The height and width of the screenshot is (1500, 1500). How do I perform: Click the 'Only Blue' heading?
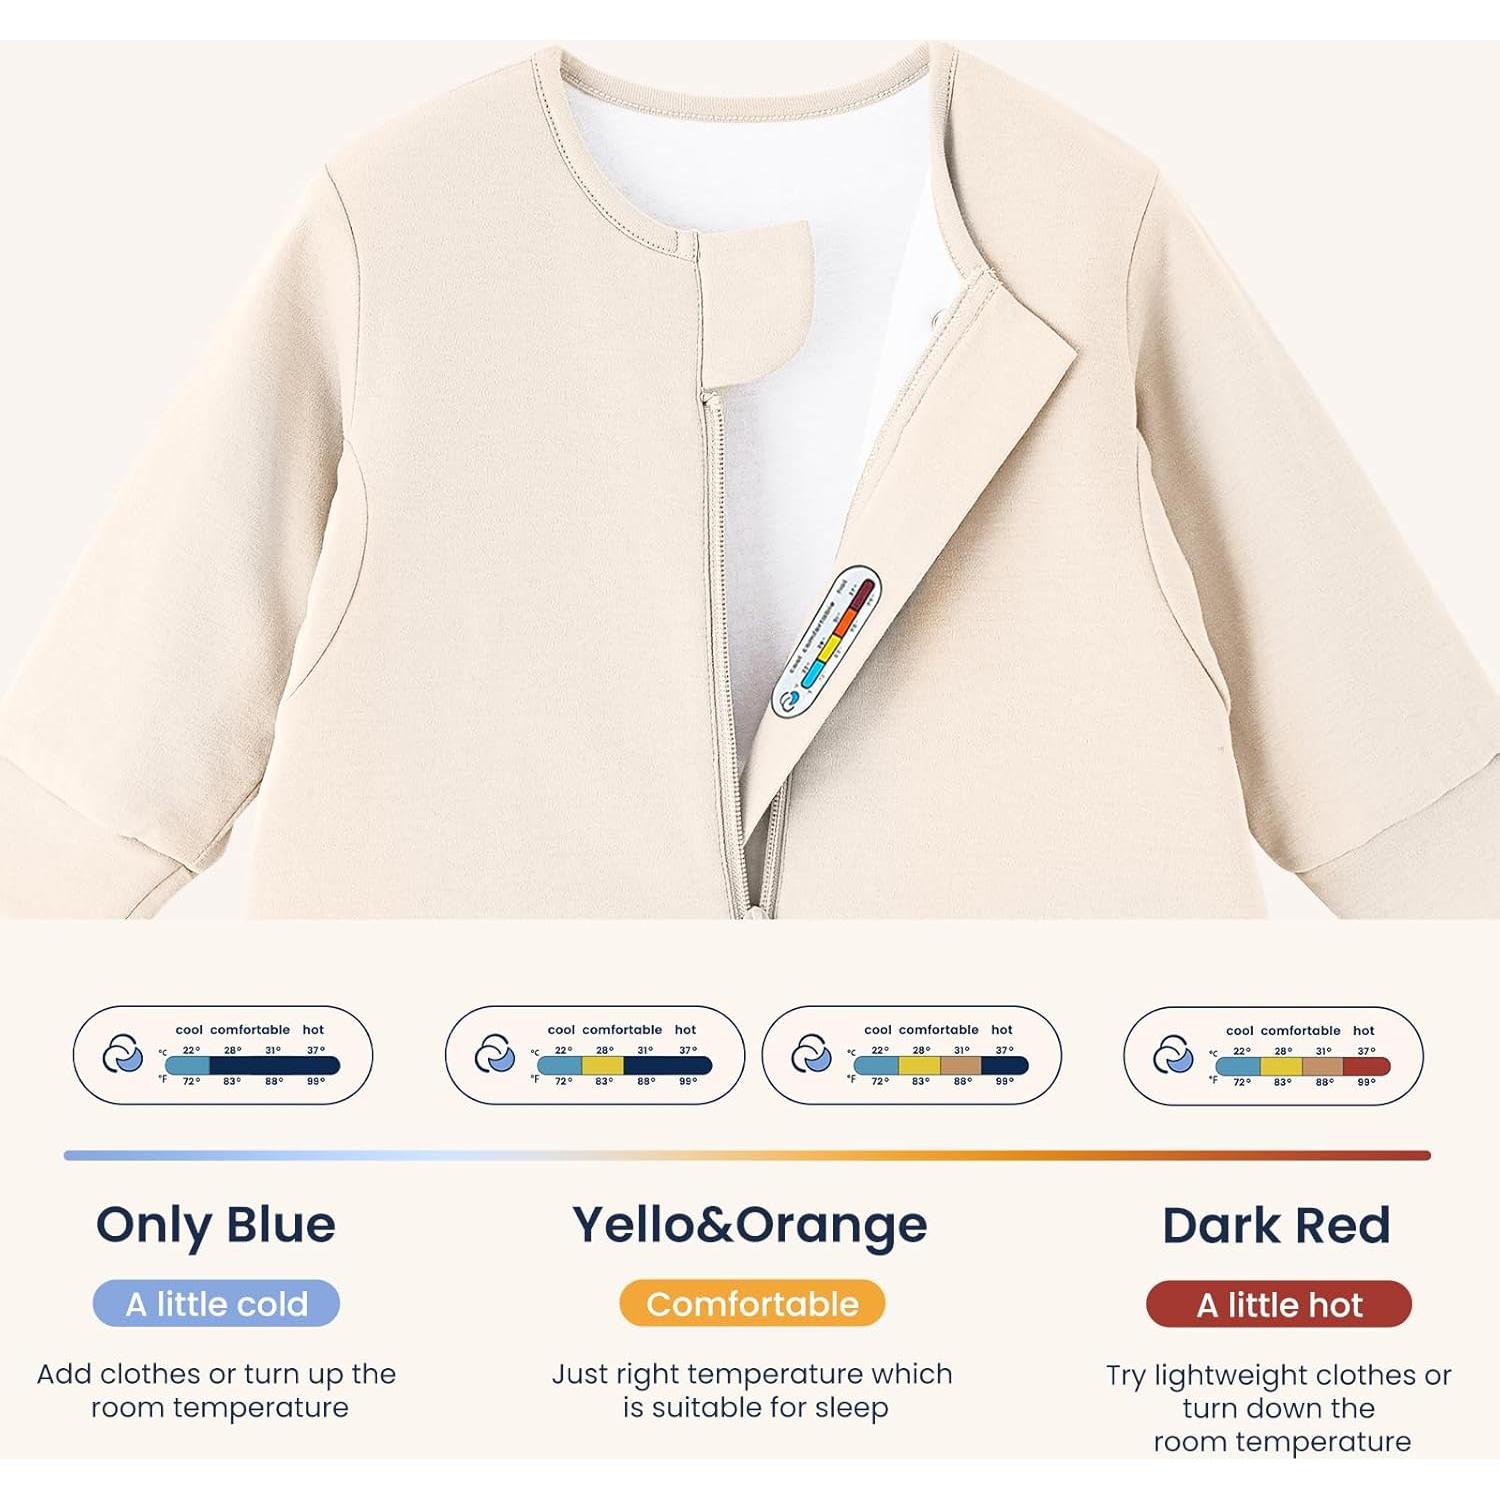(x=216, y=1225)
